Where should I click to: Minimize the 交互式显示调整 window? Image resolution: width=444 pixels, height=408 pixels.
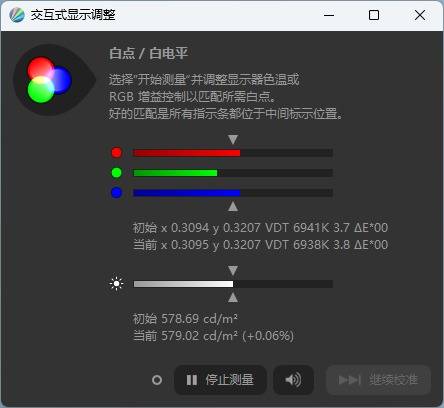(329, 15)
